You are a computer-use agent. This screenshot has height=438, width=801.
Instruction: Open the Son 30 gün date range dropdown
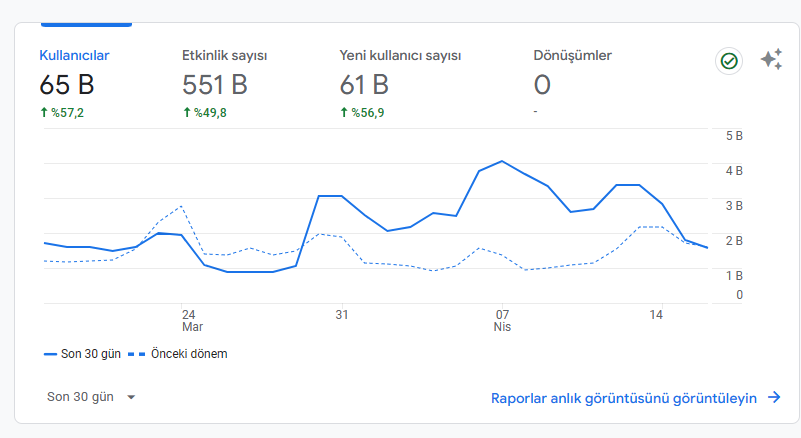point(91,397)
